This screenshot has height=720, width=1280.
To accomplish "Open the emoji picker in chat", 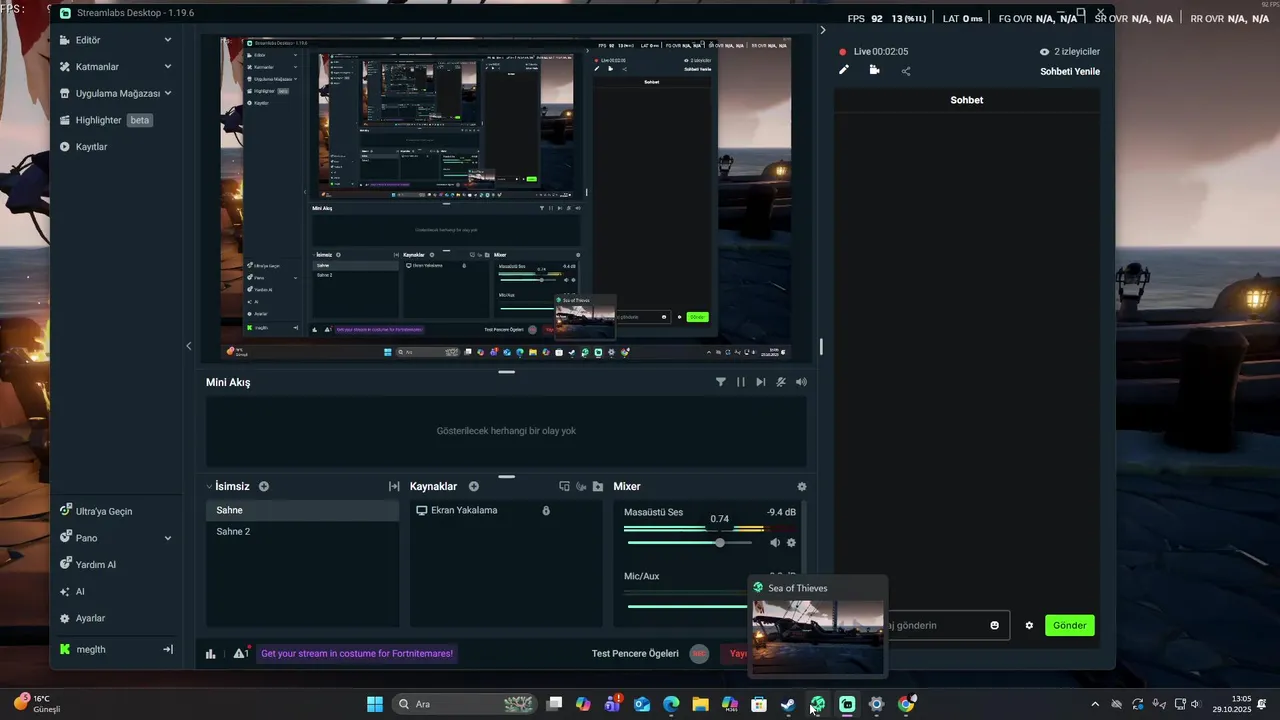I will [x=994, y=625].
